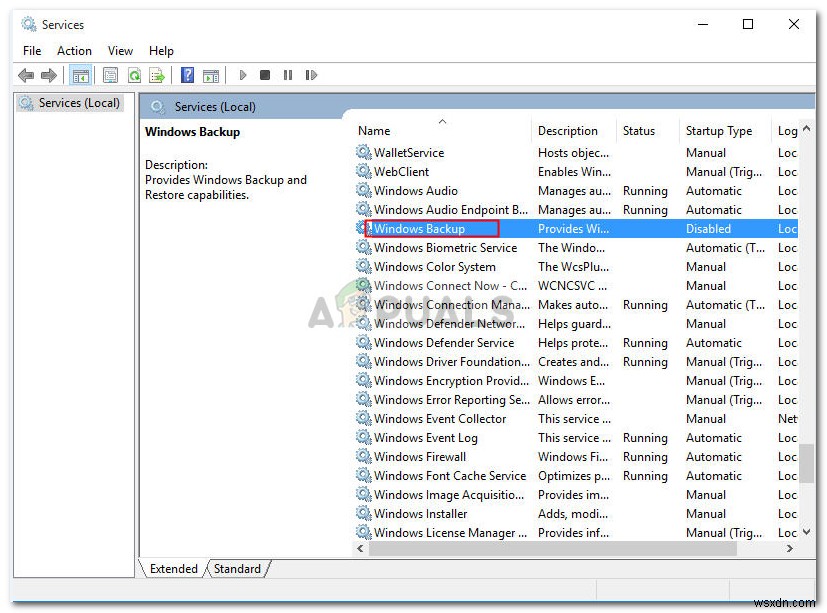Click the Export List toolbar icon
The image size is (827, 613).
[x=157, y=75]
